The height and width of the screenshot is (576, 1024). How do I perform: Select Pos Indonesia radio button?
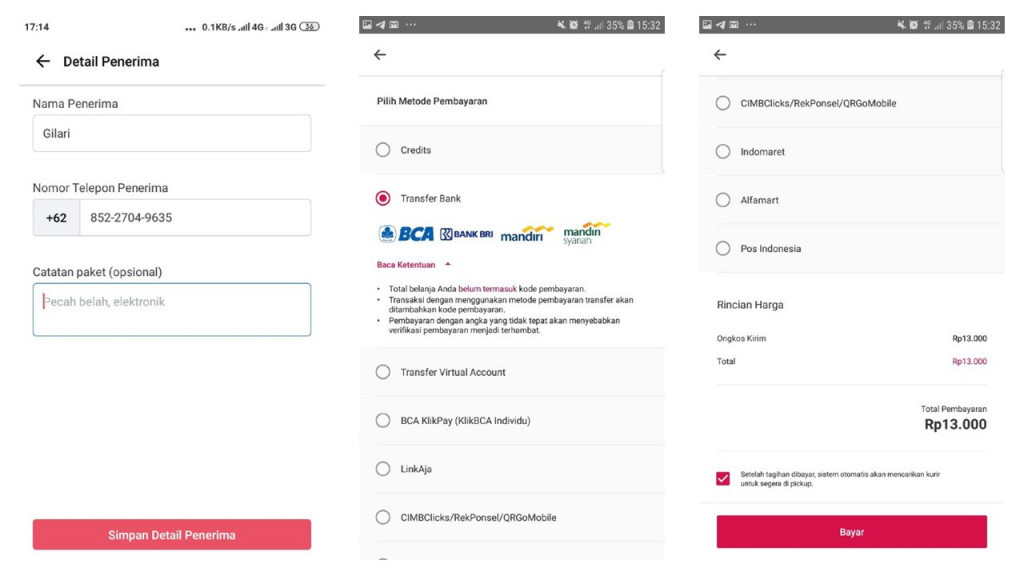click(723, 248)
